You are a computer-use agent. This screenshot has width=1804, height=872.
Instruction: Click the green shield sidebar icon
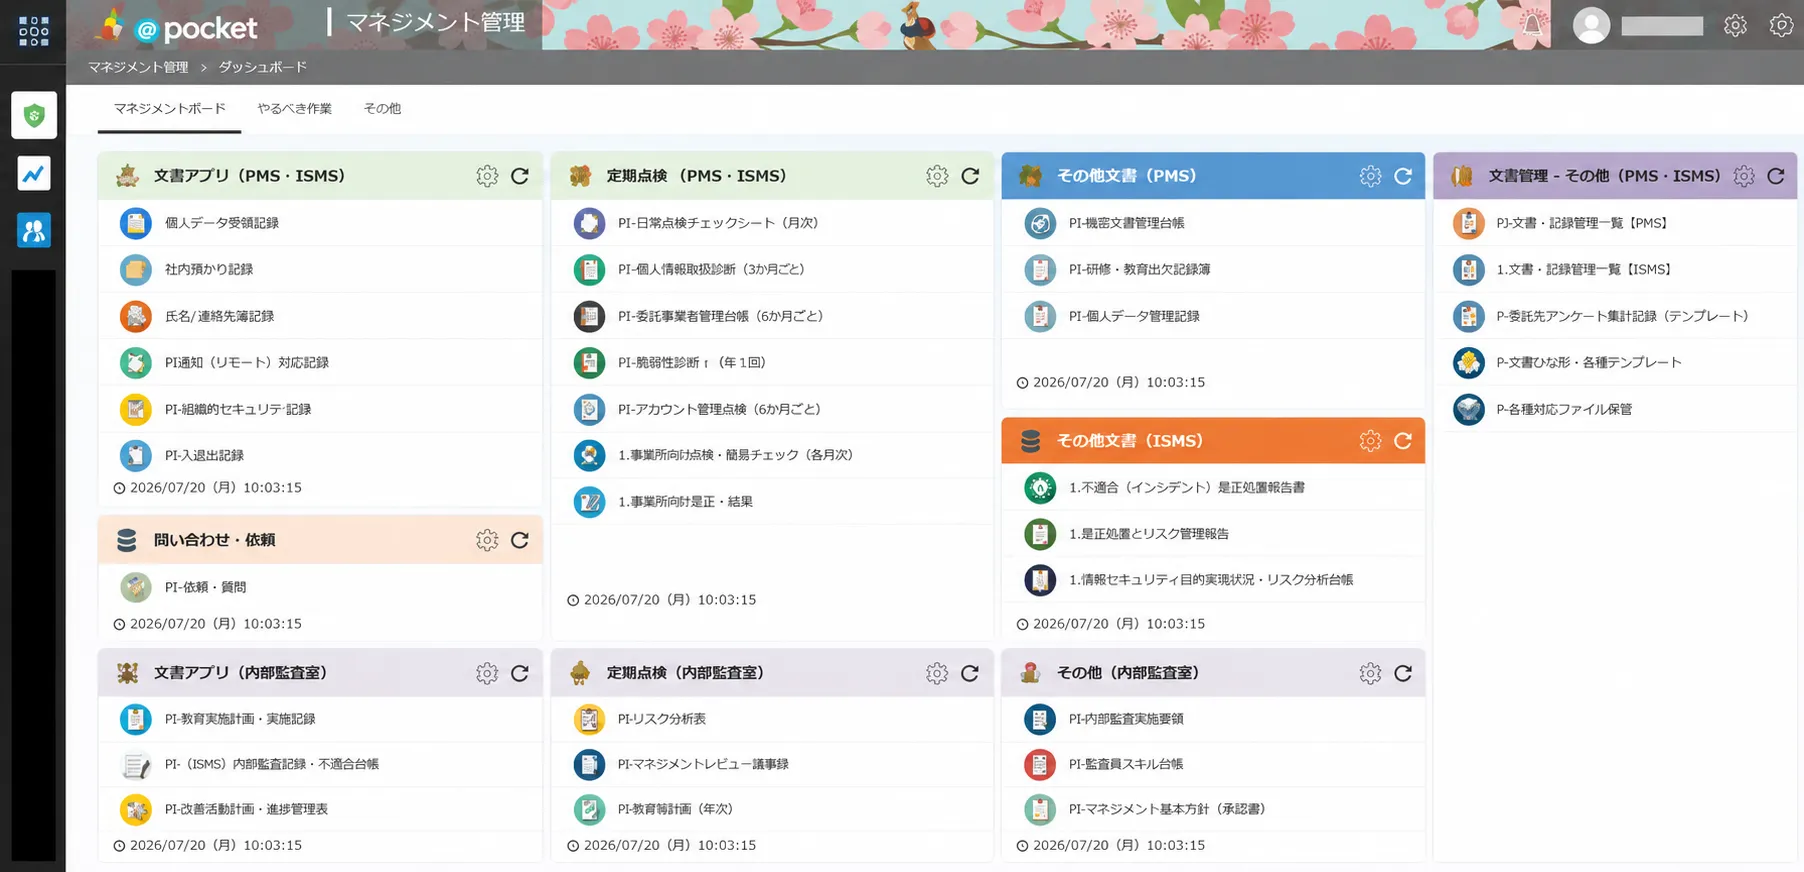click(34, 115)
